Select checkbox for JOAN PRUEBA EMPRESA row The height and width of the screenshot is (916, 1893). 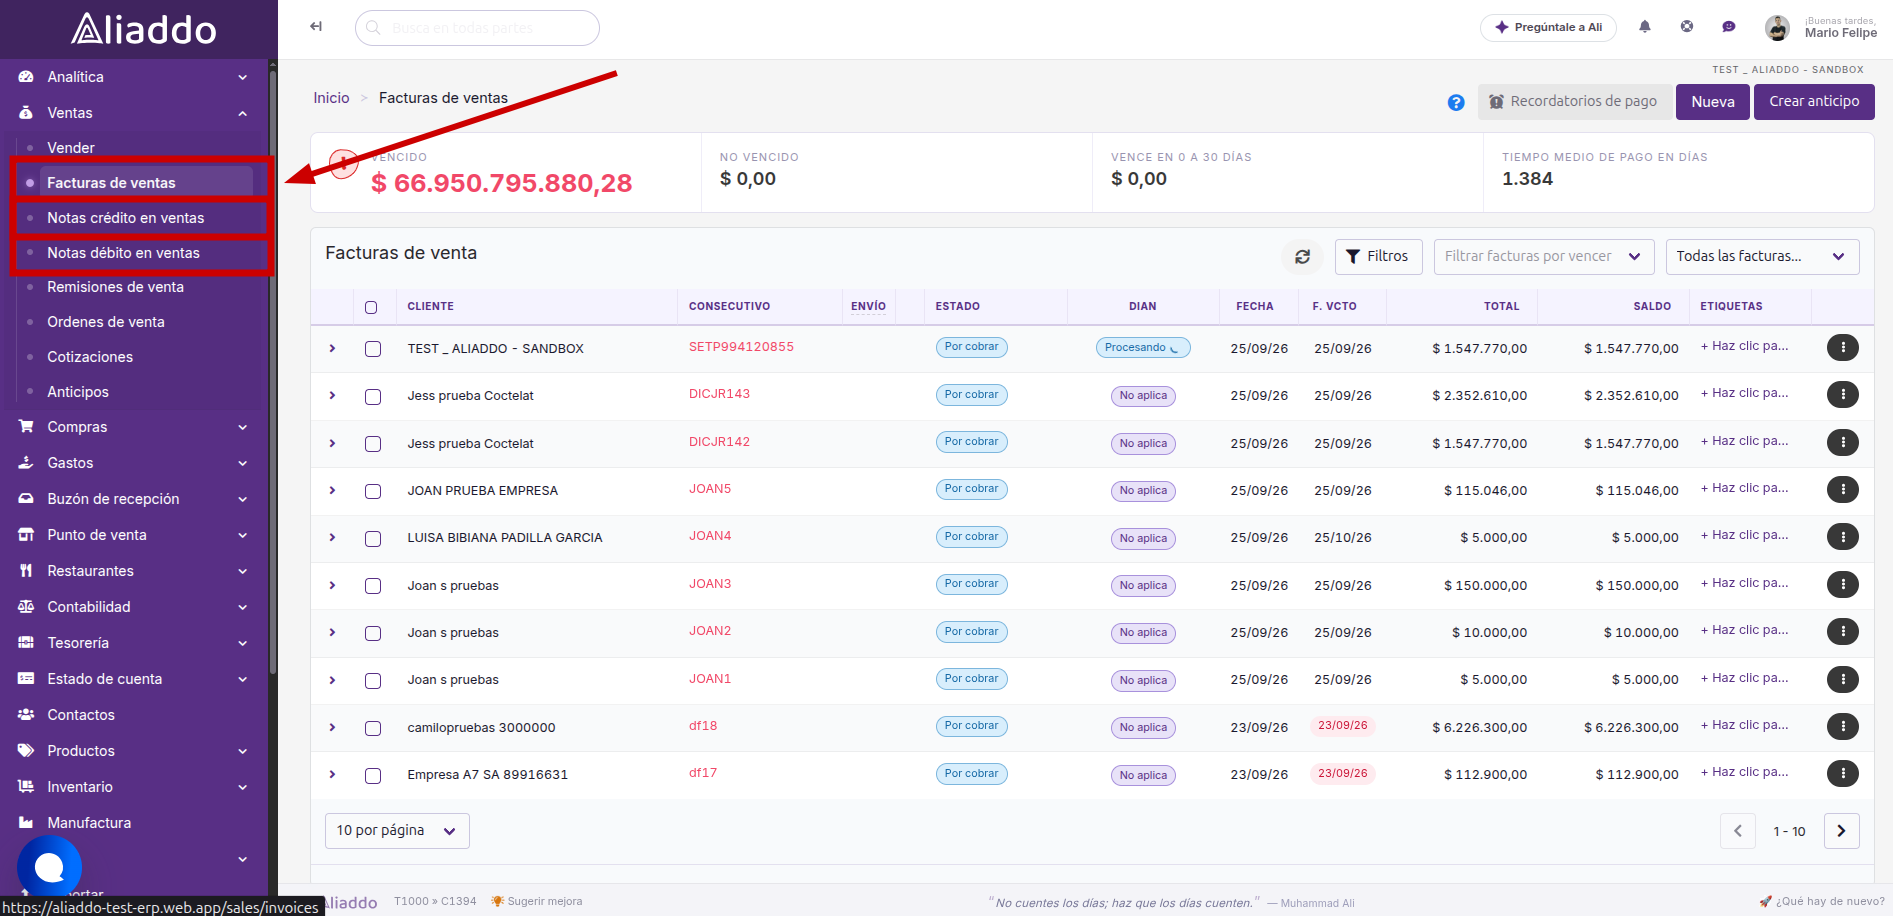[x=373, y=491]
